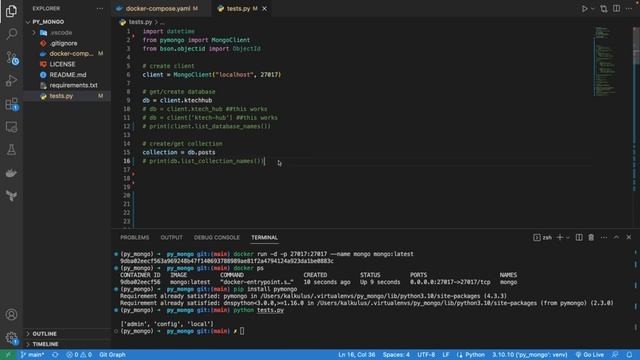Screen dimensions: 640x360
Task: Synchronize changes in status bar
Action: [x=55, y=355]
